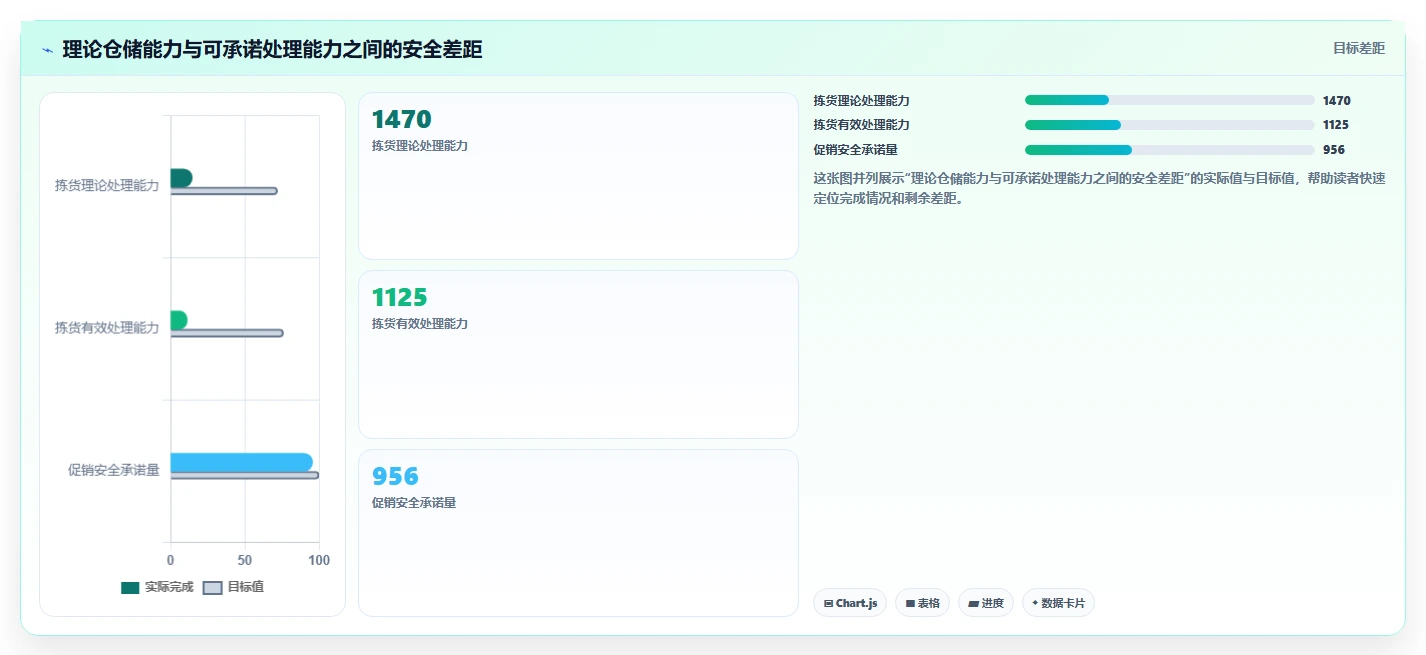Click the gray 拣货理论处理能力 target bar in chart
Screen dimensions: 1426x655
pos(224,191)
